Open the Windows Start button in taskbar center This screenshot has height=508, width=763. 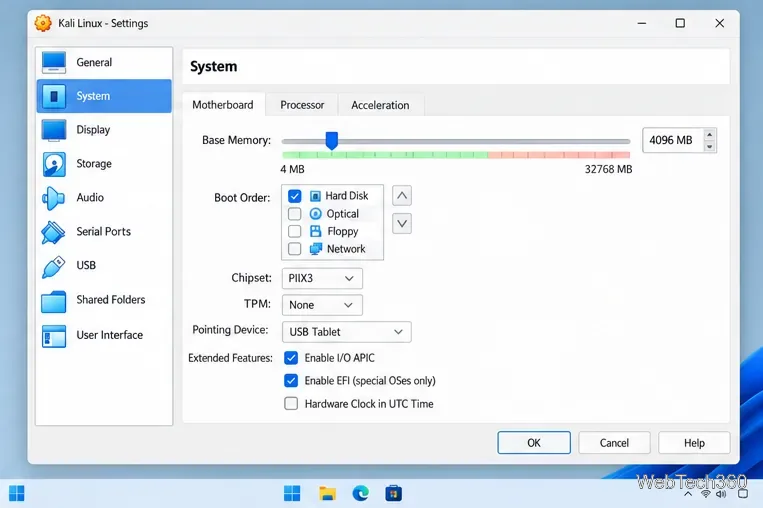[x=292, y=493]
